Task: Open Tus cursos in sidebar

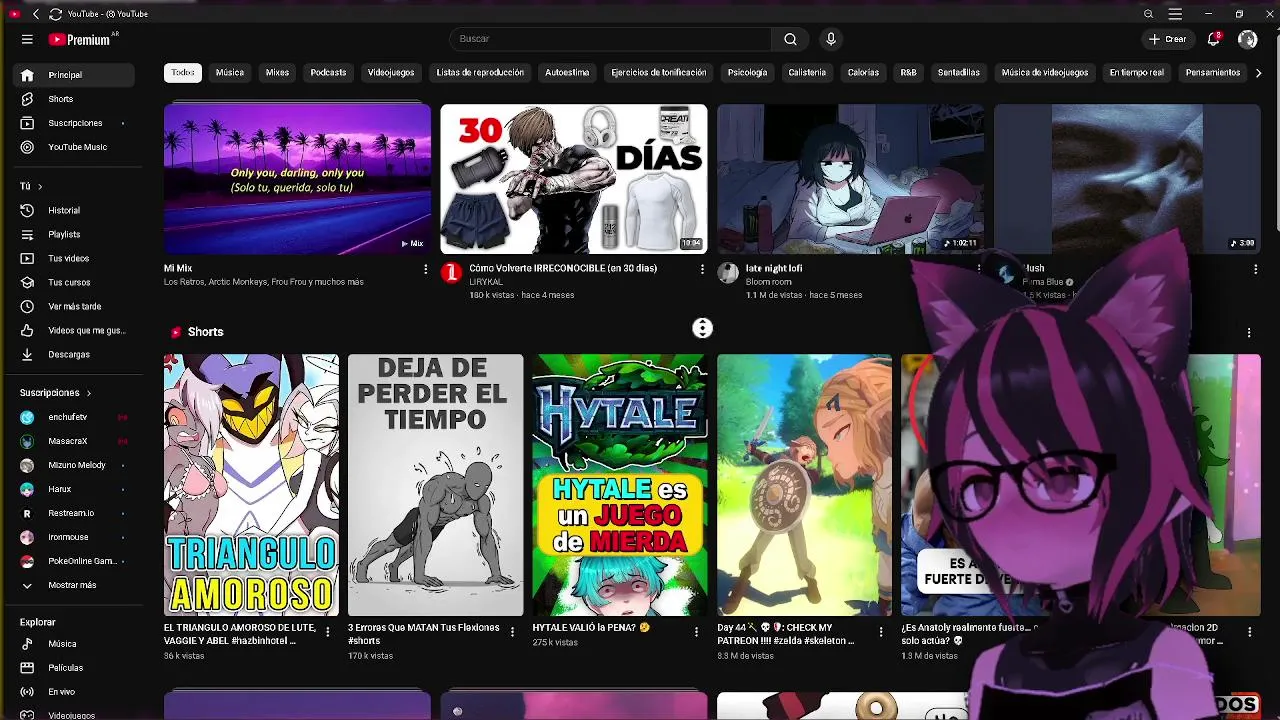Action: coord(74,282)
